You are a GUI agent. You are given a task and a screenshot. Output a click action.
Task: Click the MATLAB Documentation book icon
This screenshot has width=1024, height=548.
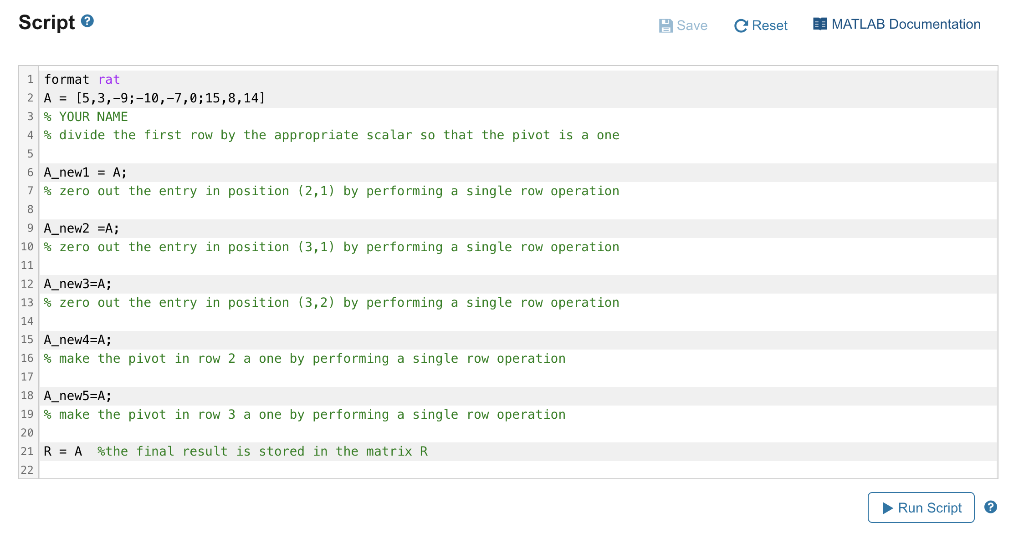(x=820, y=24)
